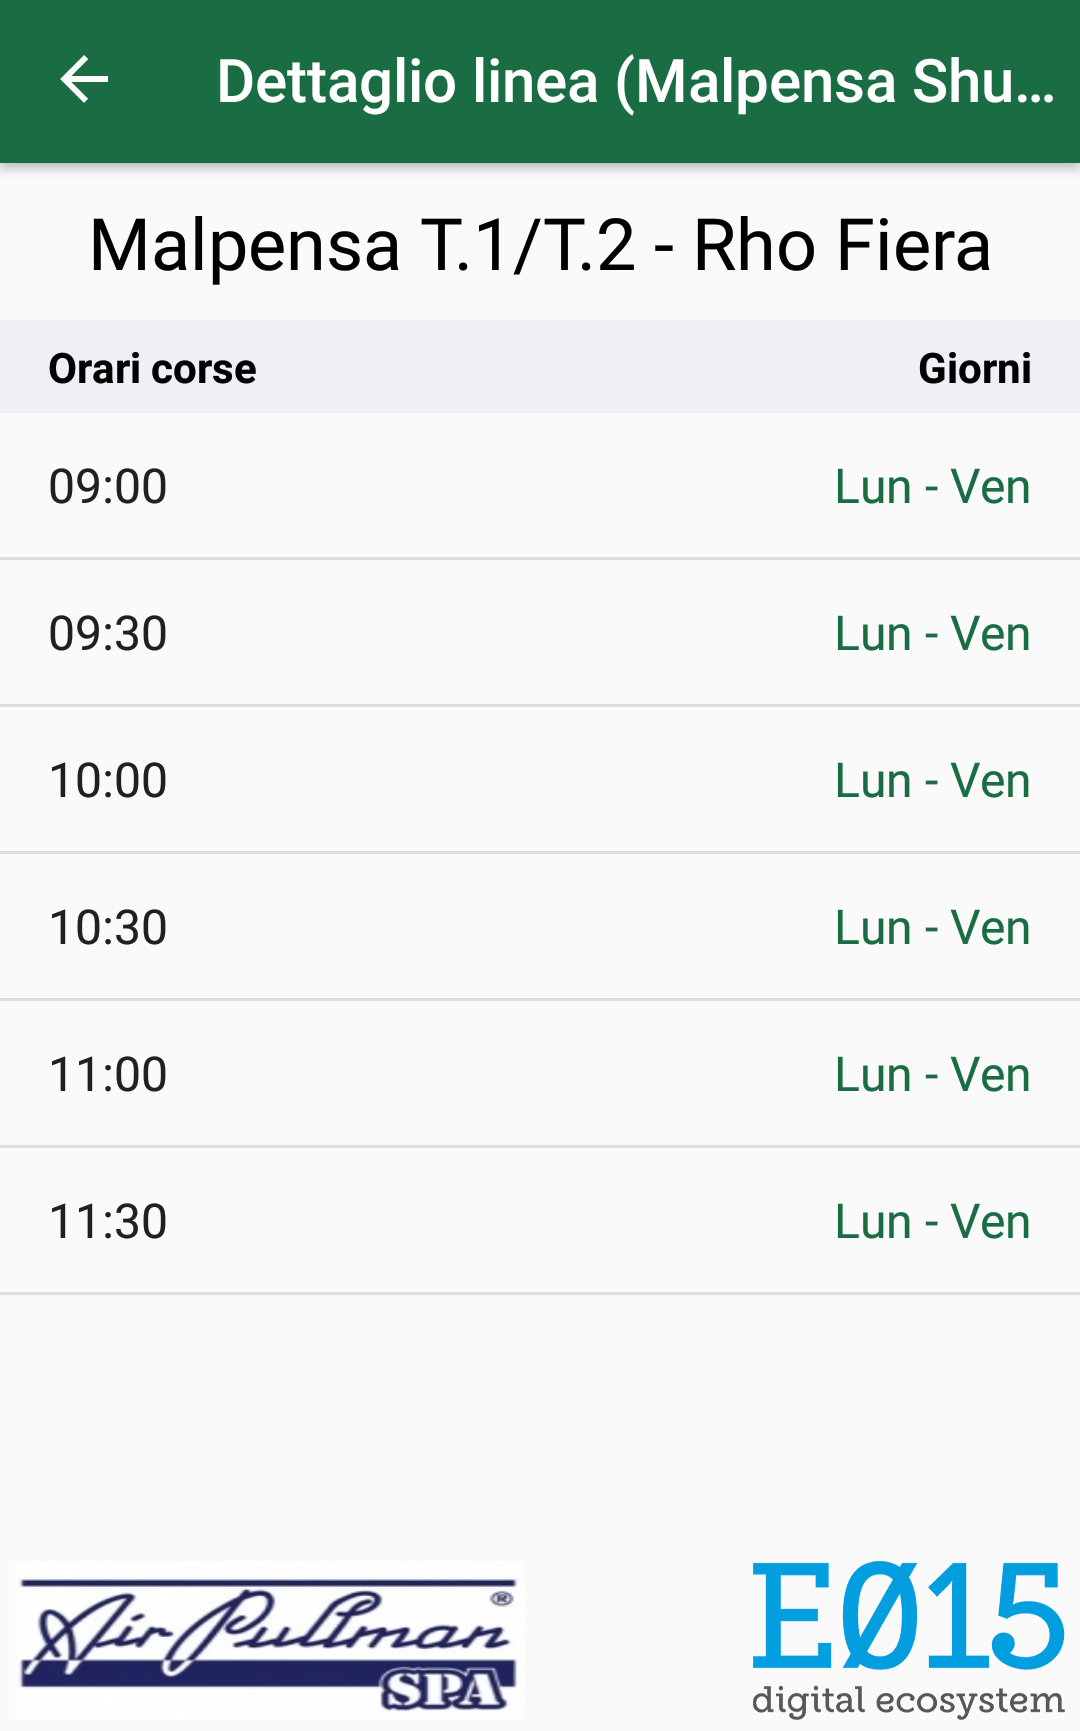Select the 11:00 departure time
Image resolution: width=1080 pixels, height=1731 pixels.
(x=108, y=1075)
